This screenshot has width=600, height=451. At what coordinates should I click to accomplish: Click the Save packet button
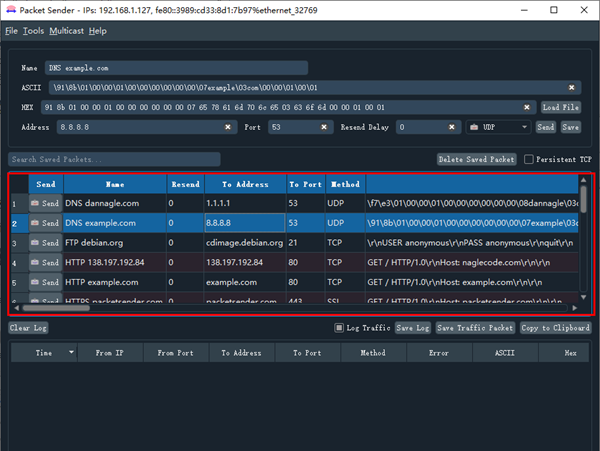571,127
